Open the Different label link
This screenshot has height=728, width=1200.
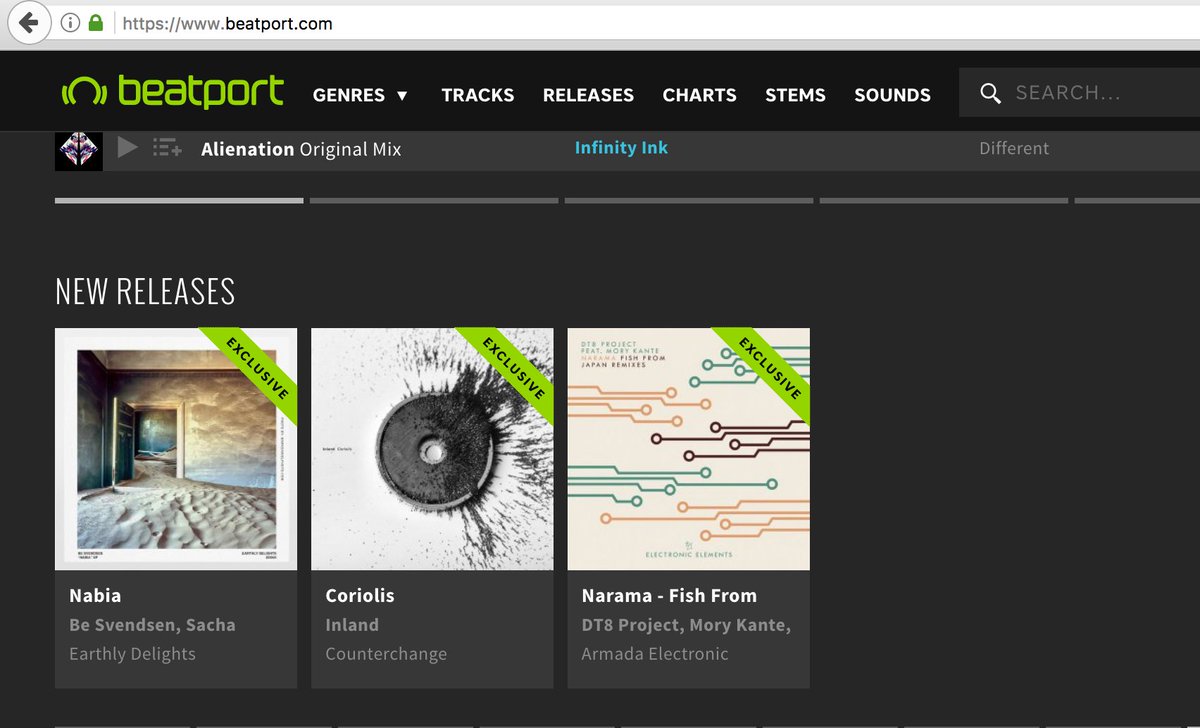point(1014,148)
